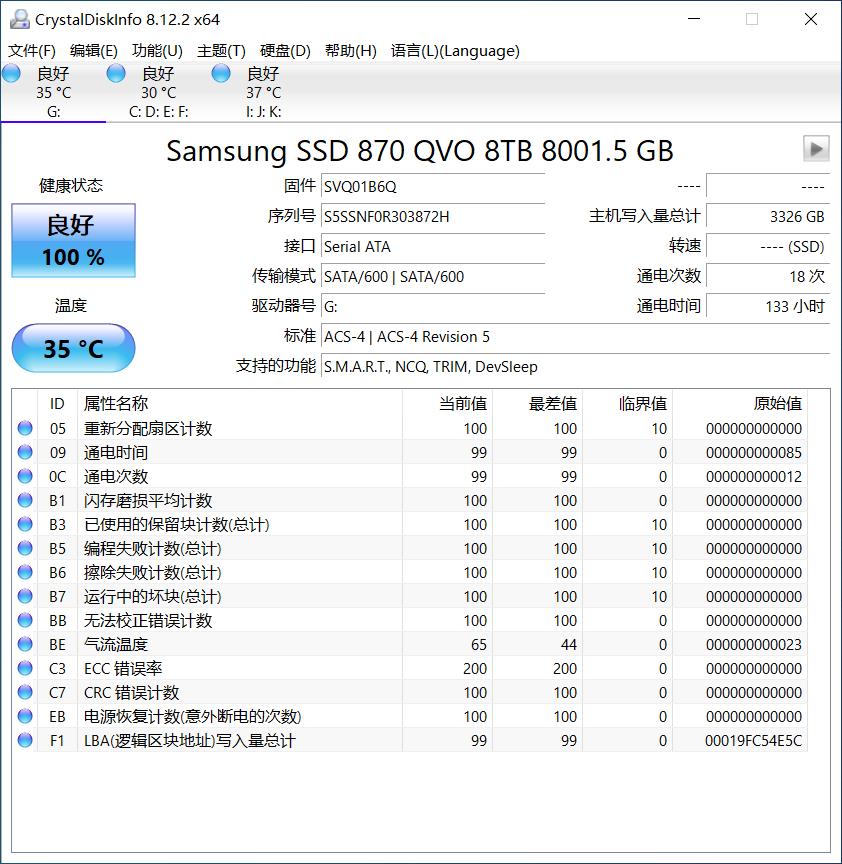
Task: Click the blue dot beside 通电时间 attribute
Action: click(x=25, y=452)
